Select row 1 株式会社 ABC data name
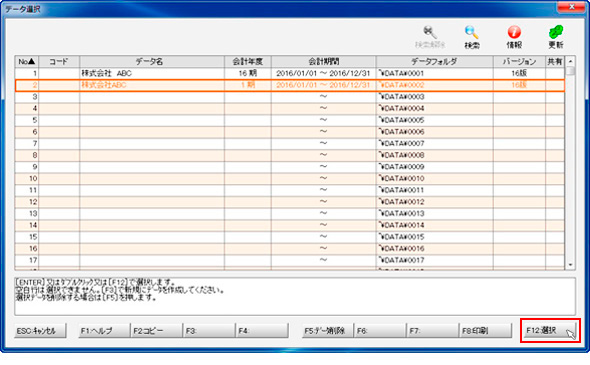This screenshot has height=365, width=590. (x=152, y=73)
